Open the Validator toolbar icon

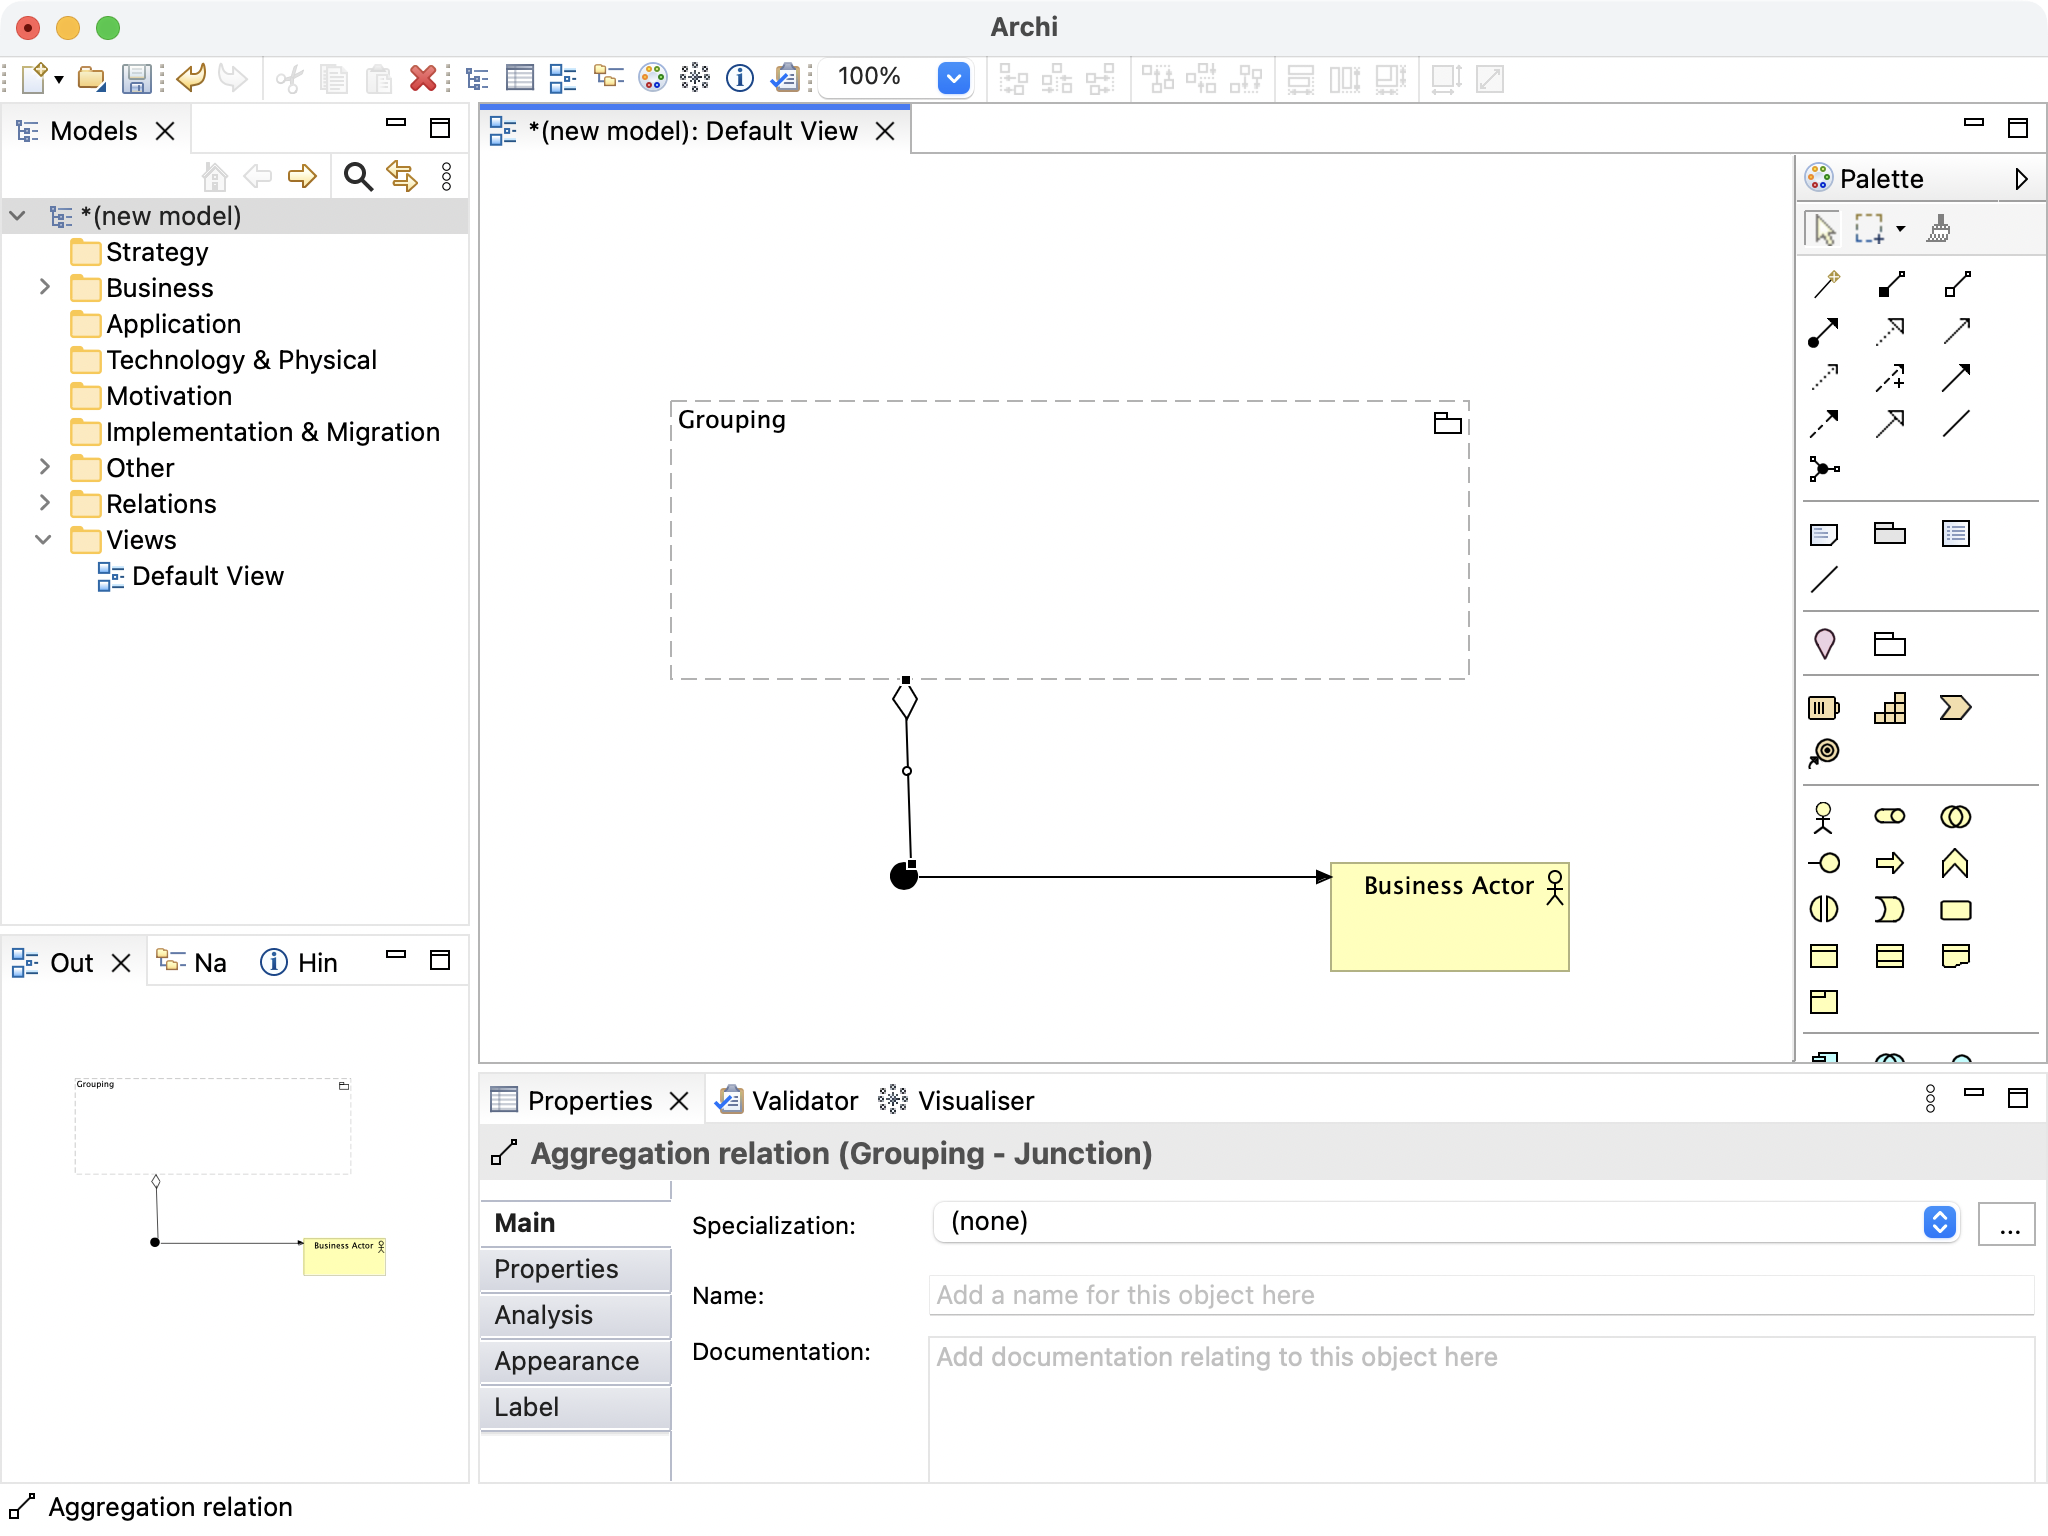point(785,78)
